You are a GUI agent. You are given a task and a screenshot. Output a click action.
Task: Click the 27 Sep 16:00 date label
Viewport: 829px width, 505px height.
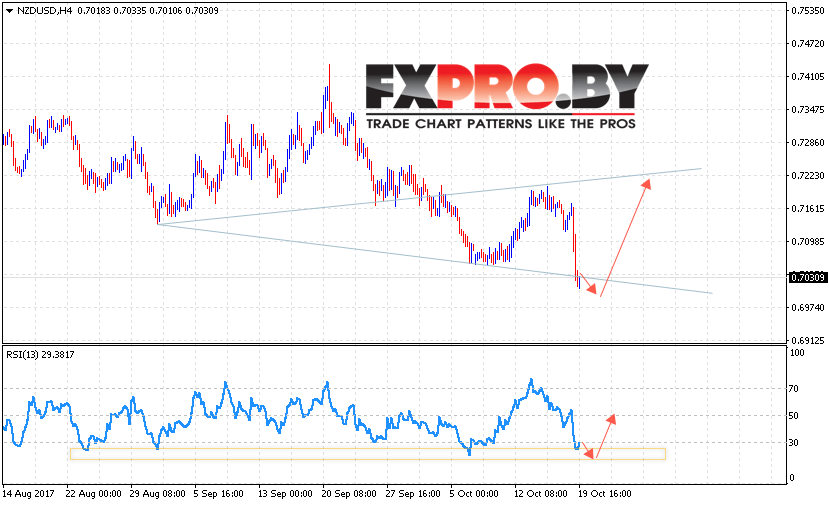coord(413,494)
